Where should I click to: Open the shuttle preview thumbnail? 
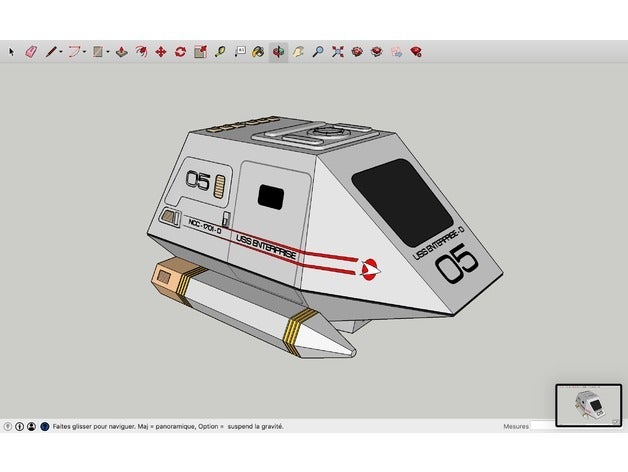tap(589, 405)
